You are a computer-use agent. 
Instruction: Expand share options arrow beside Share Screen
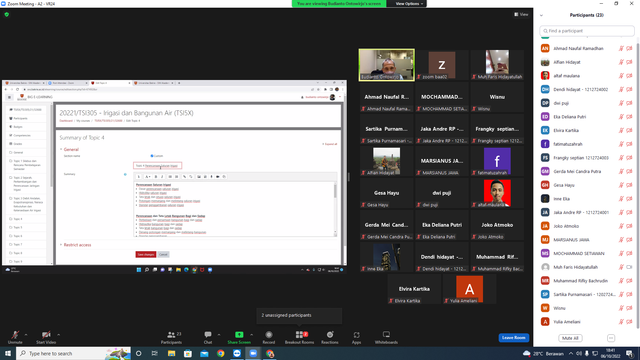click(x=251, y=335)
